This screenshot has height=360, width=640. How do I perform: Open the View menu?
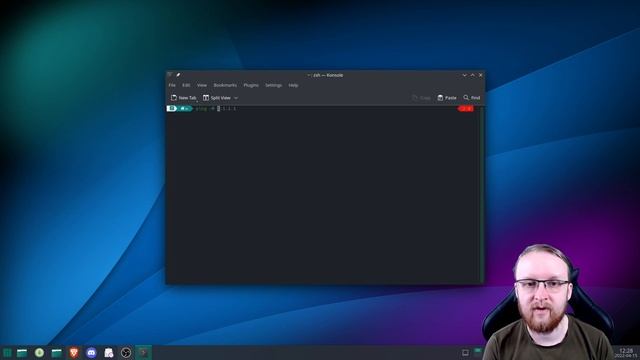point(202,85)
